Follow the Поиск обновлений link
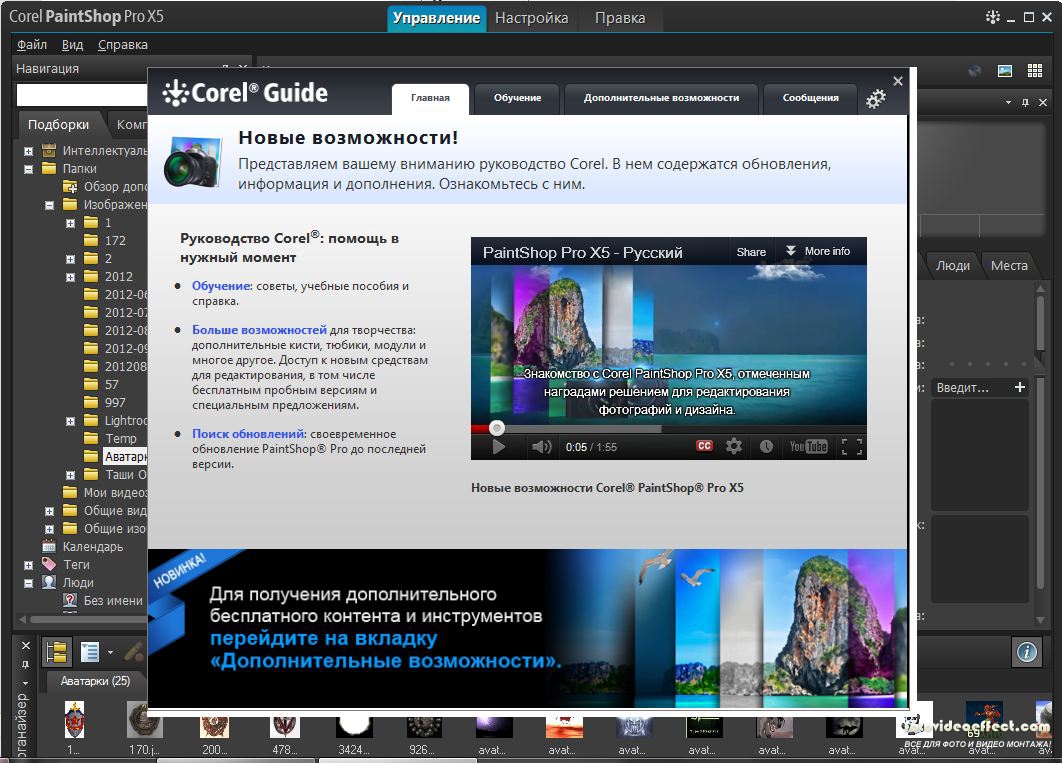Image resolution: width=1062 pixels, height=763 pixels. click(x=249, y=434)
